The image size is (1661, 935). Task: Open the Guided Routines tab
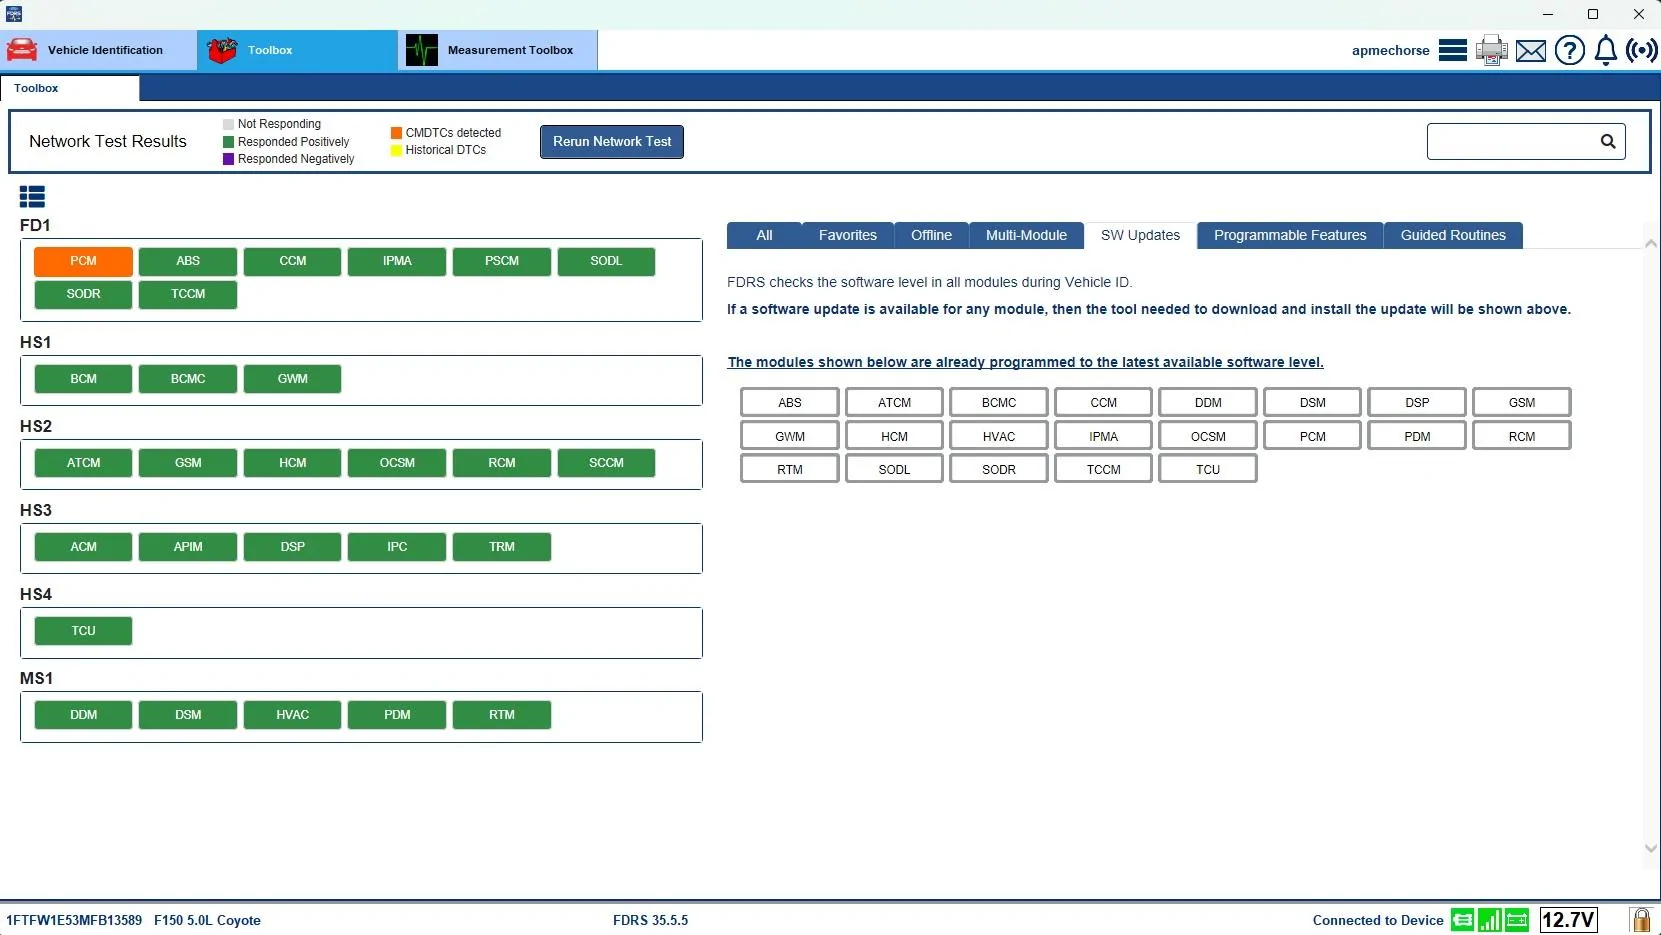click(x=1453, y=235)
